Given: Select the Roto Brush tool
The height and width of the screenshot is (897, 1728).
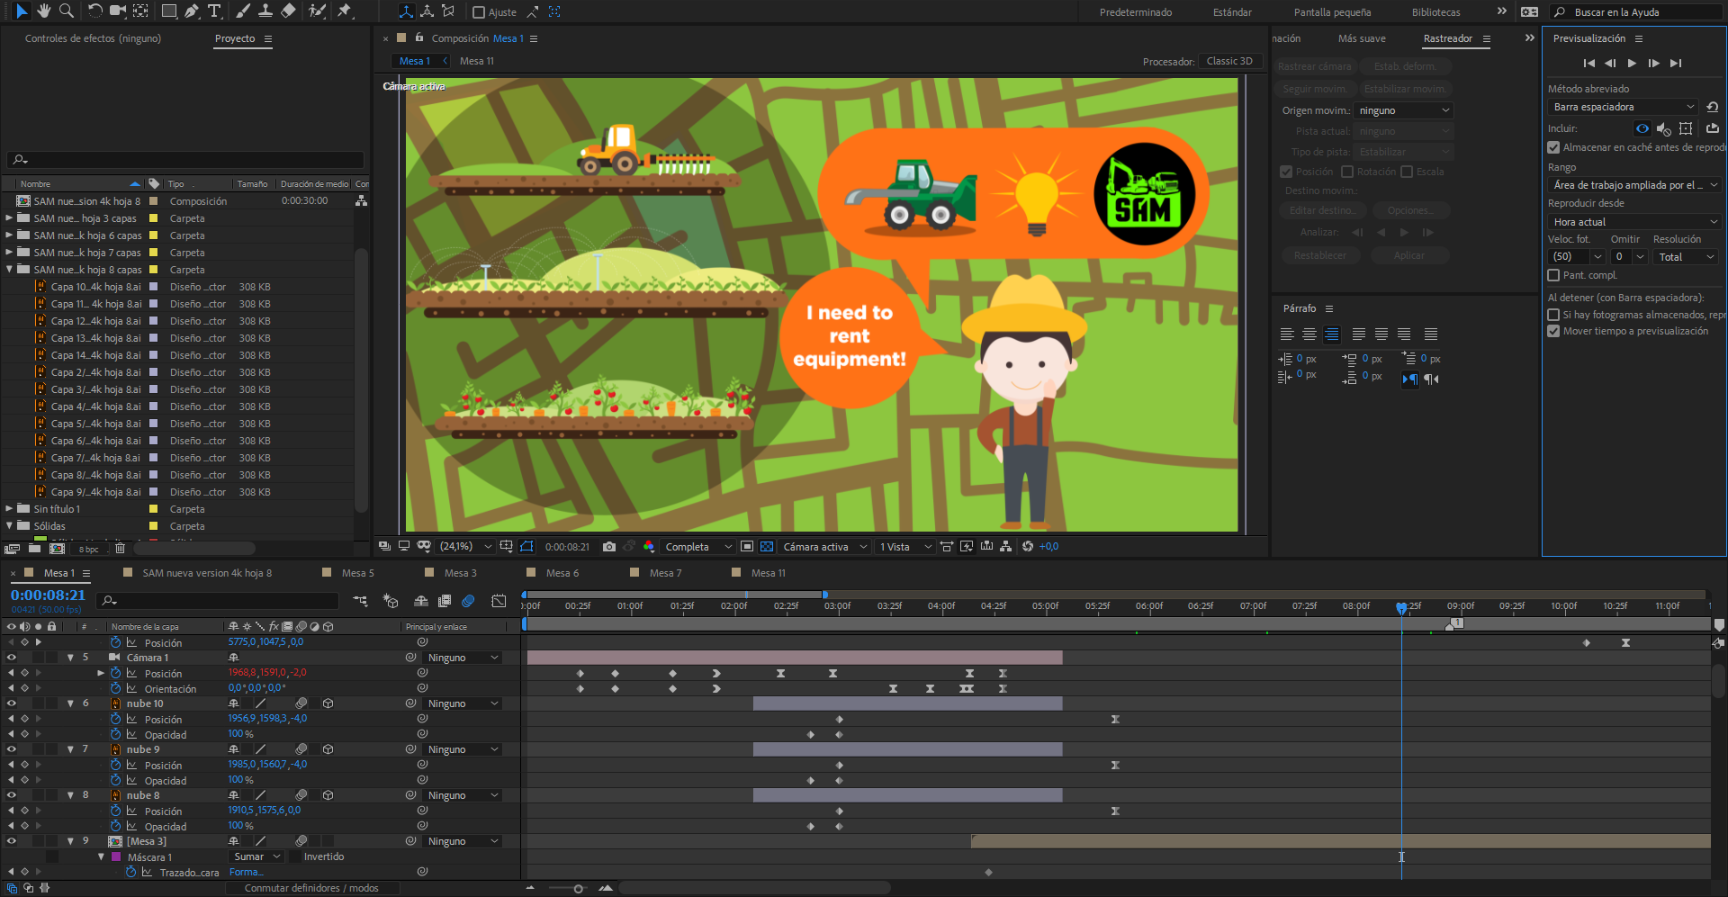Looking at the screenshot, I should coord(317,11).
